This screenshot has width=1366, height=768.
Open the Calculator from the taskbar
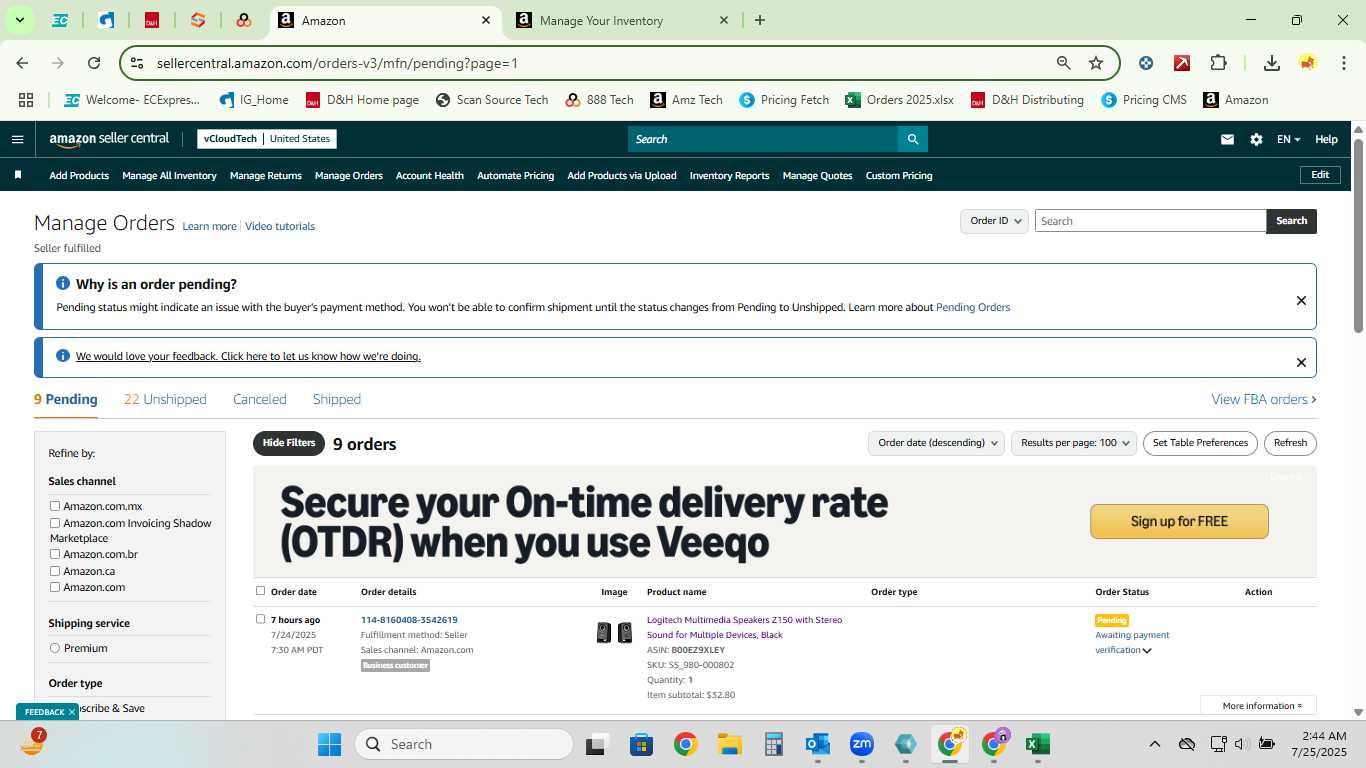773,744
